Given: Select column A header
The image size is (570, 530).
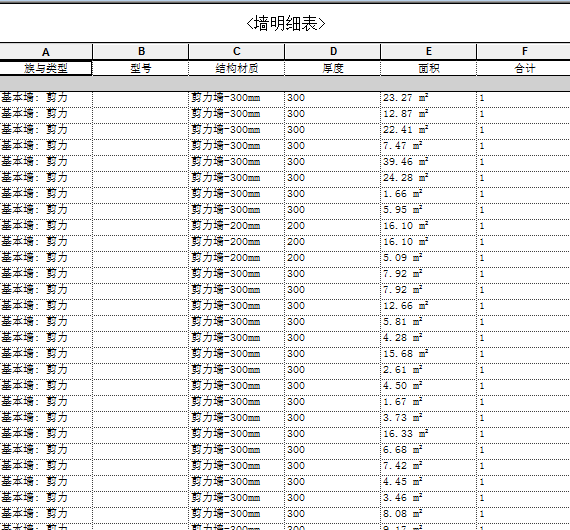Looking at the screenshot, I should click(x=46, y=52).
